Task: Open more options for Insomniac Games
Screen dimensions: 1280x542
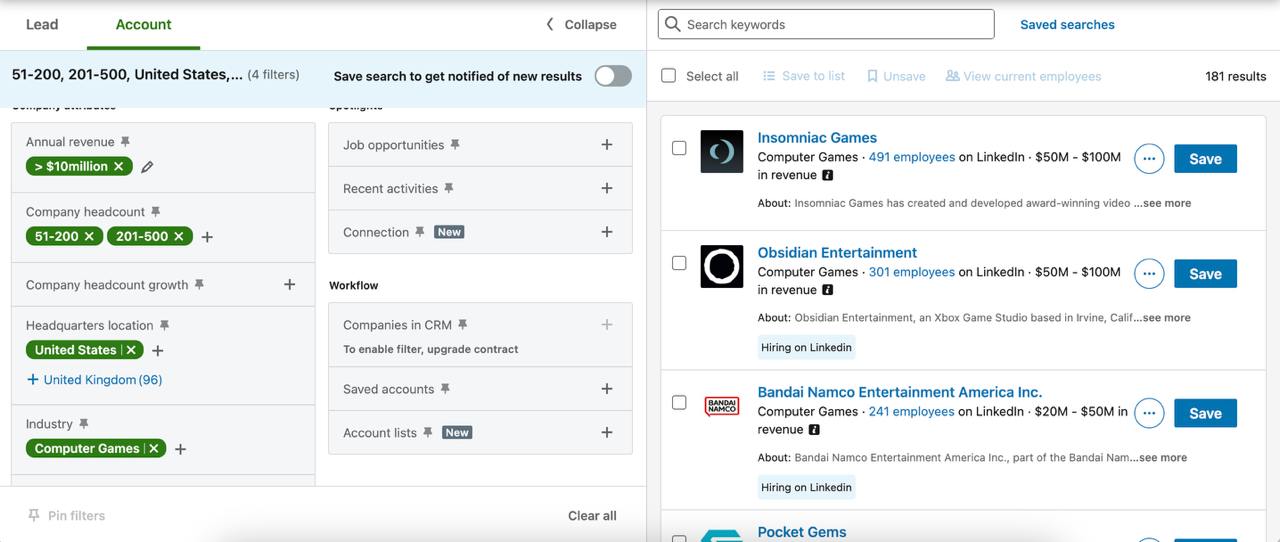Action: pyautogui.click(x=1149, y=158)
